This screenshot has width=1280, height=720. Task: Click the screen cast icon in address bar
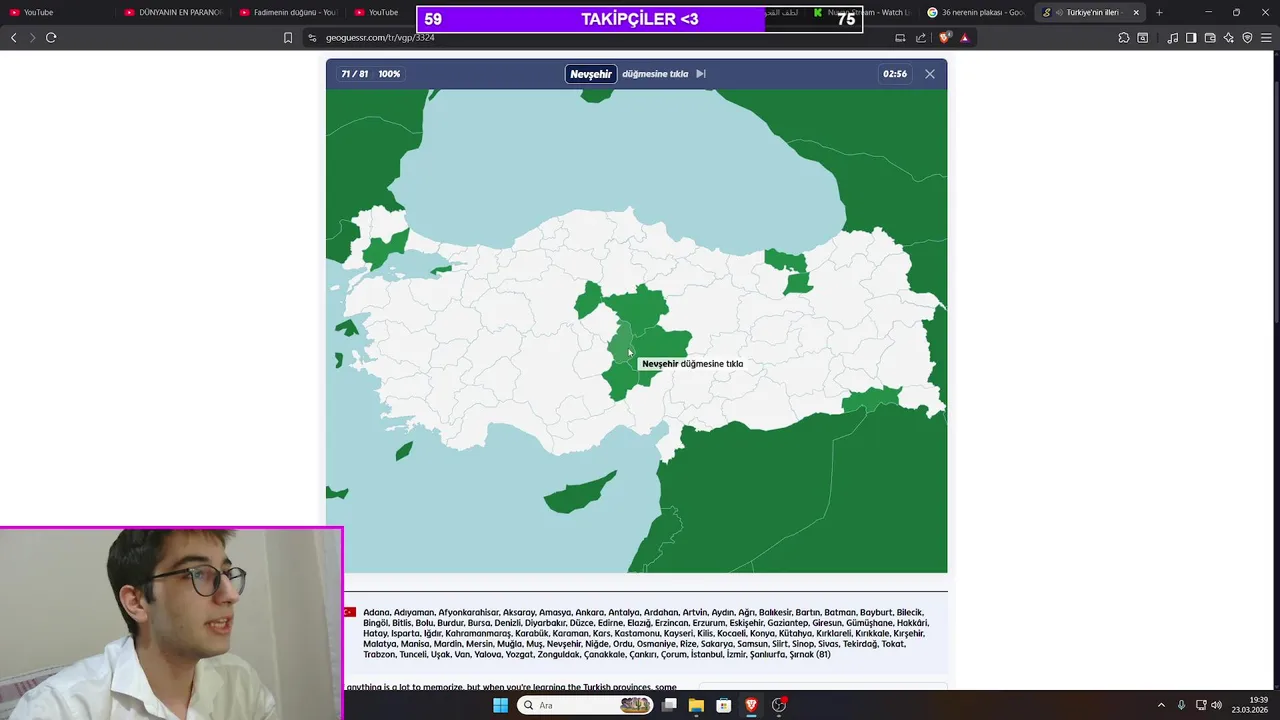900,38
